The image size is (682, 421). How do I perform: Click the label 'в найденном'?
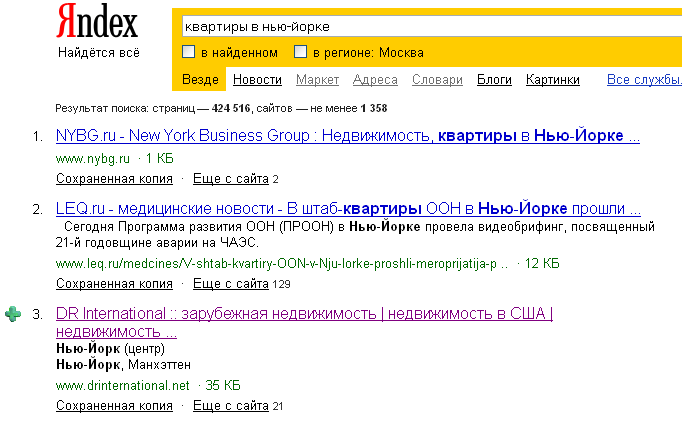coord(239,53)
